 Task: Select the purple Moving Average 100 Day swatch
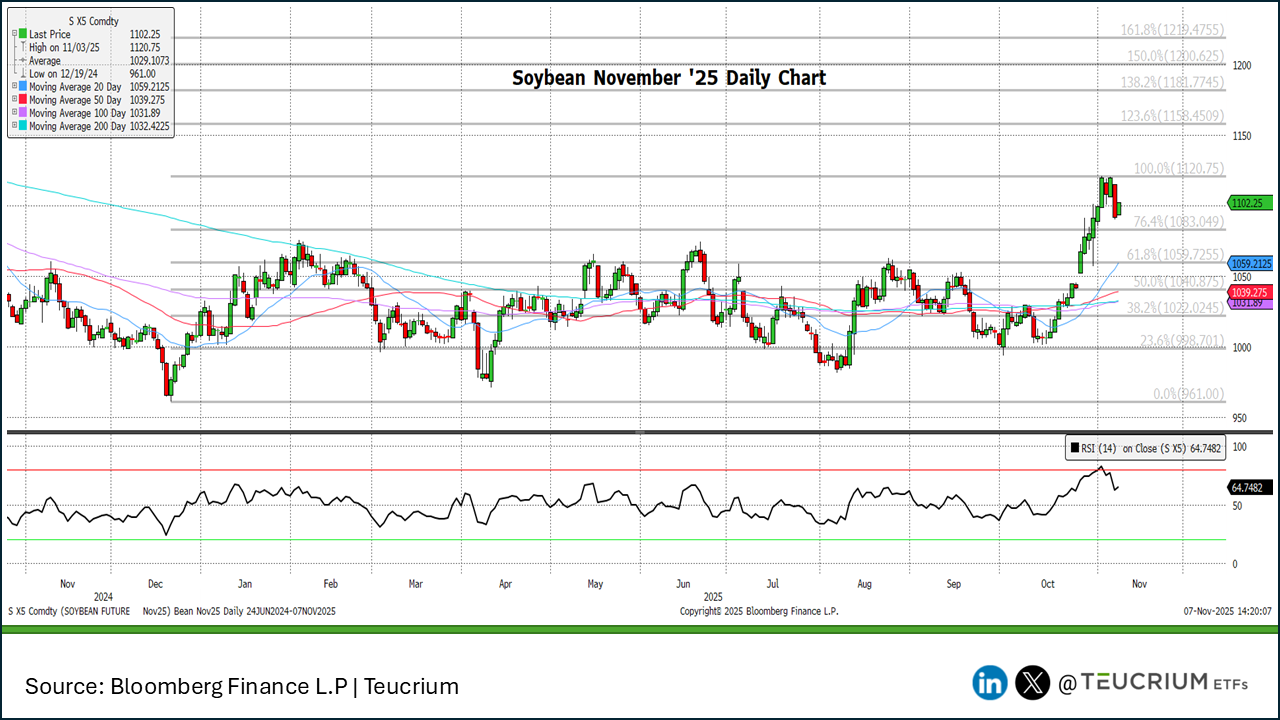(22, 112)
